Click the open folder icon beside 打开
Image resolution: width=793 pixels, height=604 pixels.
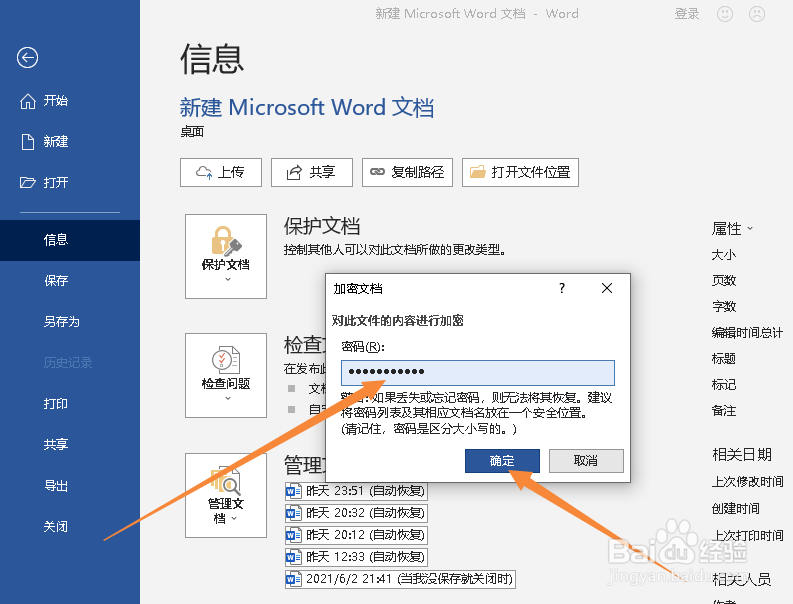(28, 183)
